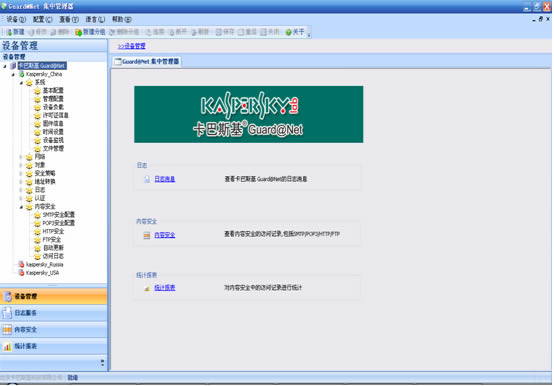Click the POP3安全配置 node icon
Viewport: 554px width, 386px height.
point(37,223)
